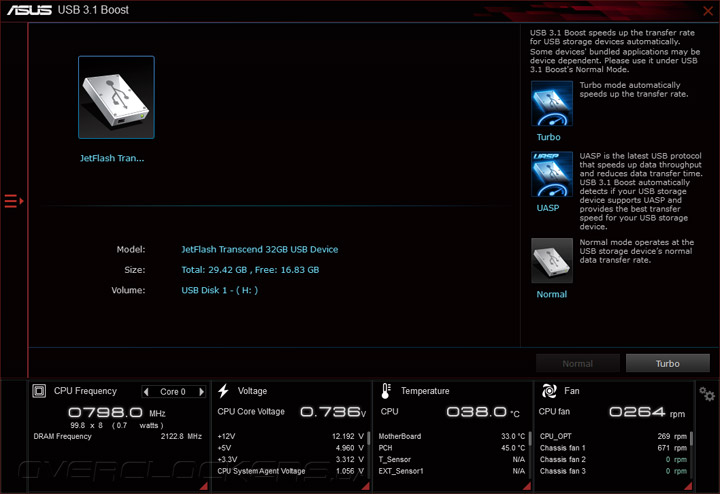Expand the Voltage panel corner triangle

[x=366, y=486]
